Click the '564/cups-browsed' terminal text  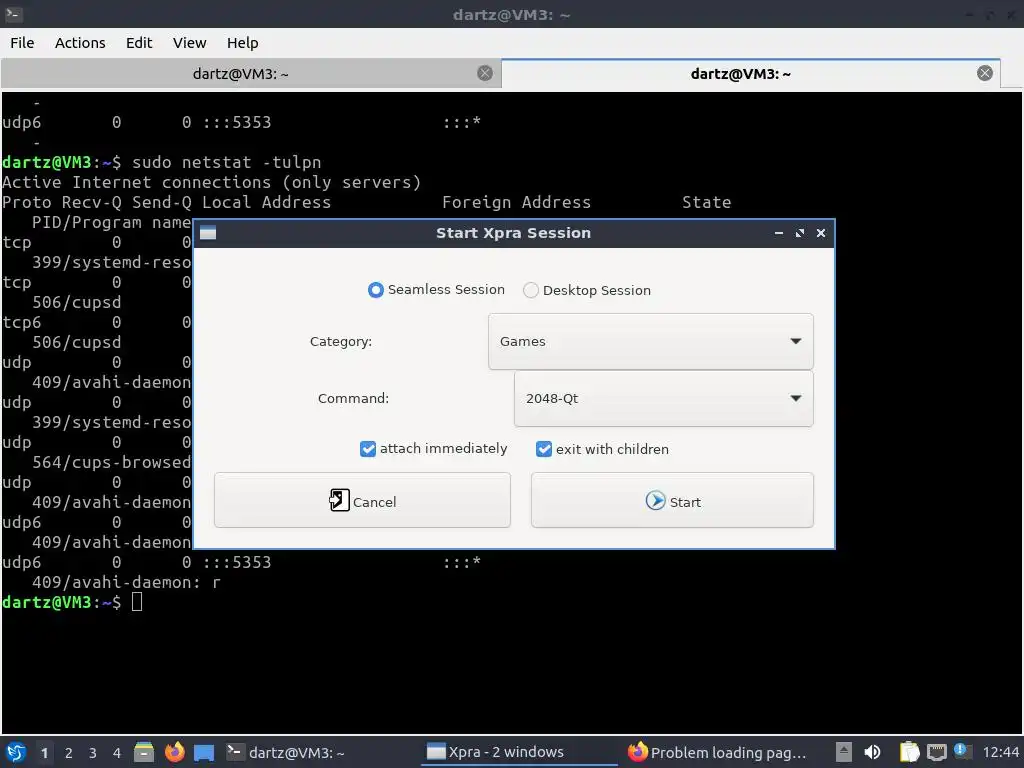[112, 462]
